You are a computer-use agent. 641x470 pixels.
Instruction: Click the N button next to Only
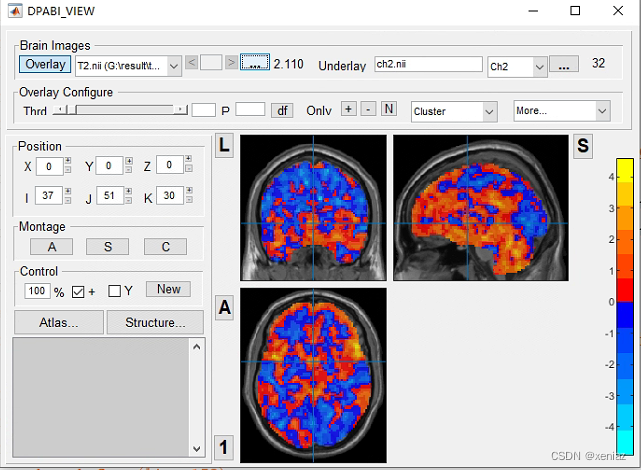coord(389,109)
